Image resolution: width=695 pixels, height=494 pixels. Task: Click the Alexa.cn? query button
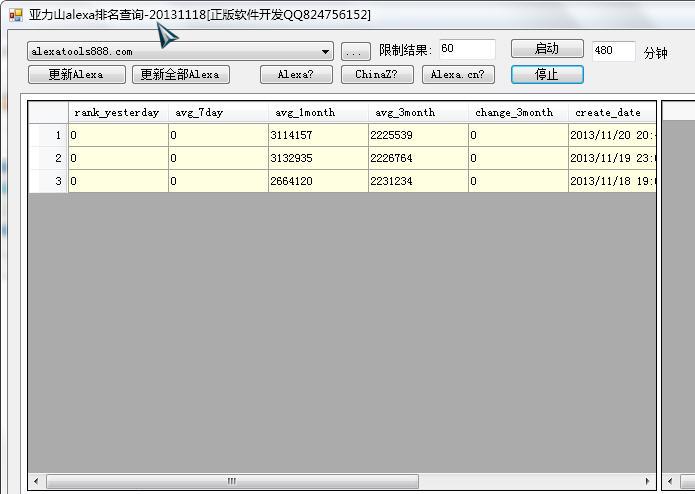[x=458, y=74]
